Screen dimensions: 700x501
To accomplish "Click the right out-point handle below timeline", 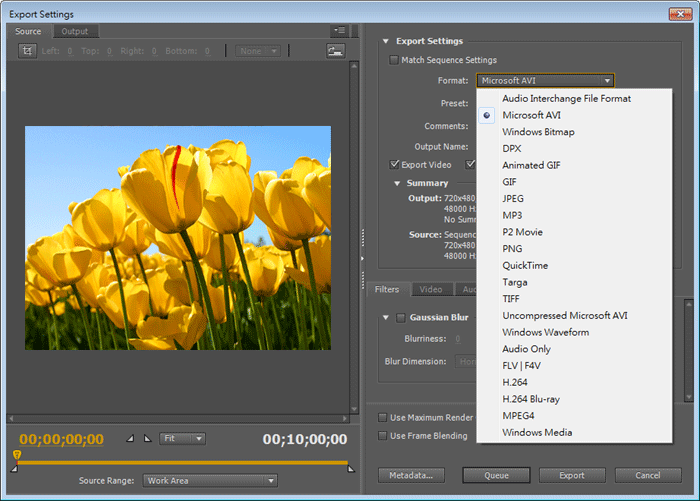I will click(350, 467).
